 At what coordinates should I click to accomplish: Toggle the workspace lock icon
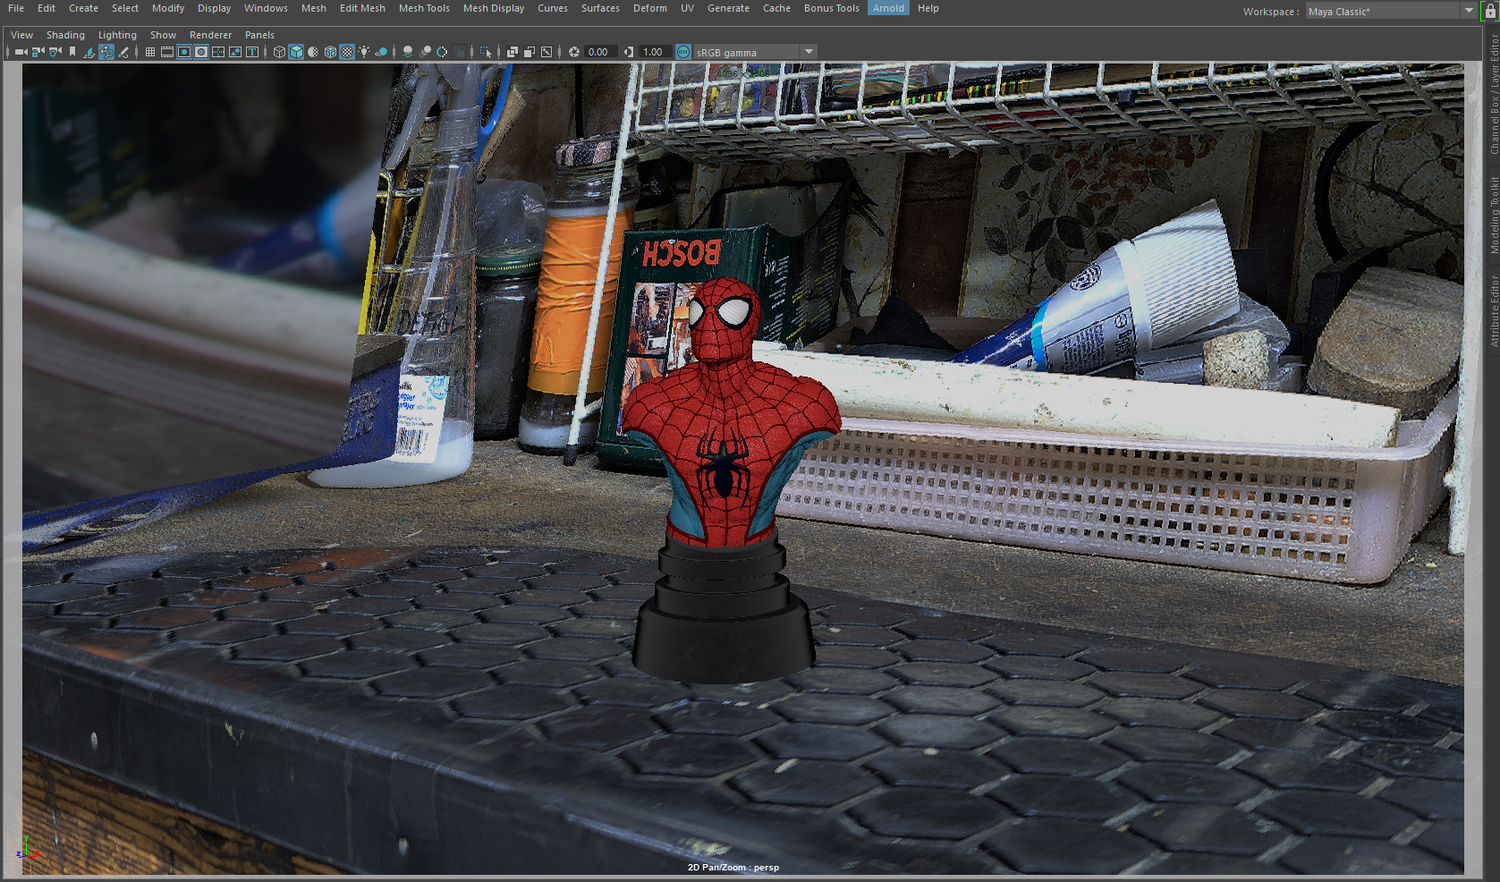coord(1489,12)
